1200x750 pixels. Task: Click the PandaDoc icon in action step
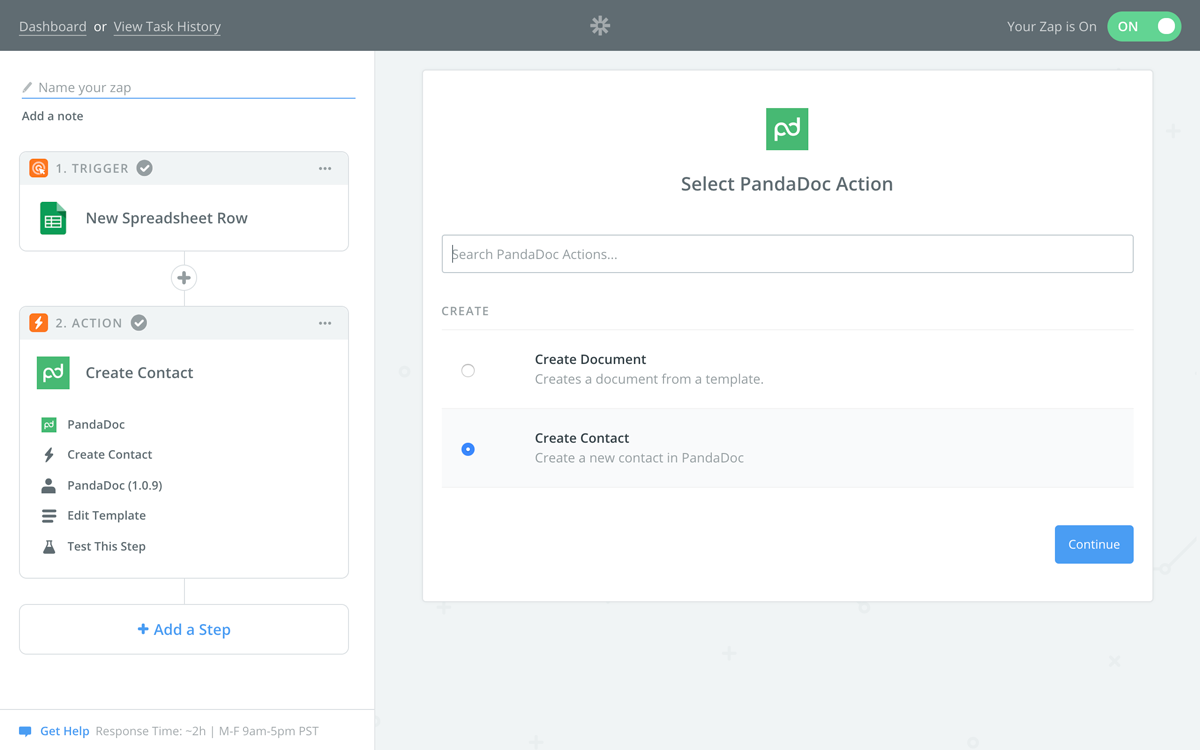pos(53,373)
